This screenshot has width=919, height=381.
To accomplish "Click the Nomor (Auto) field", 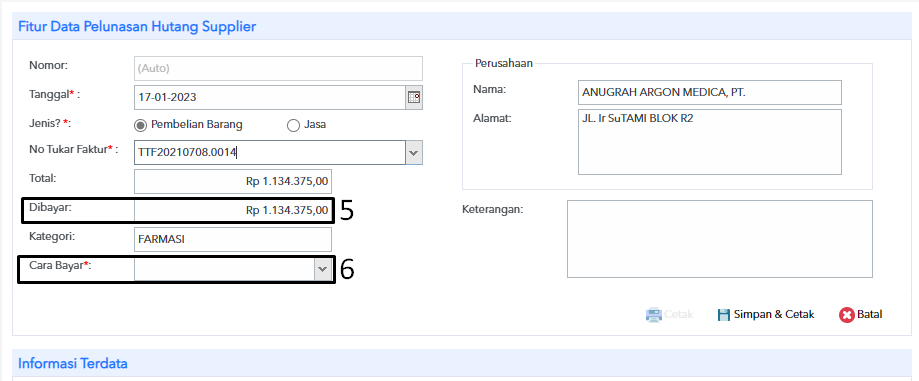I will [278, 69].
